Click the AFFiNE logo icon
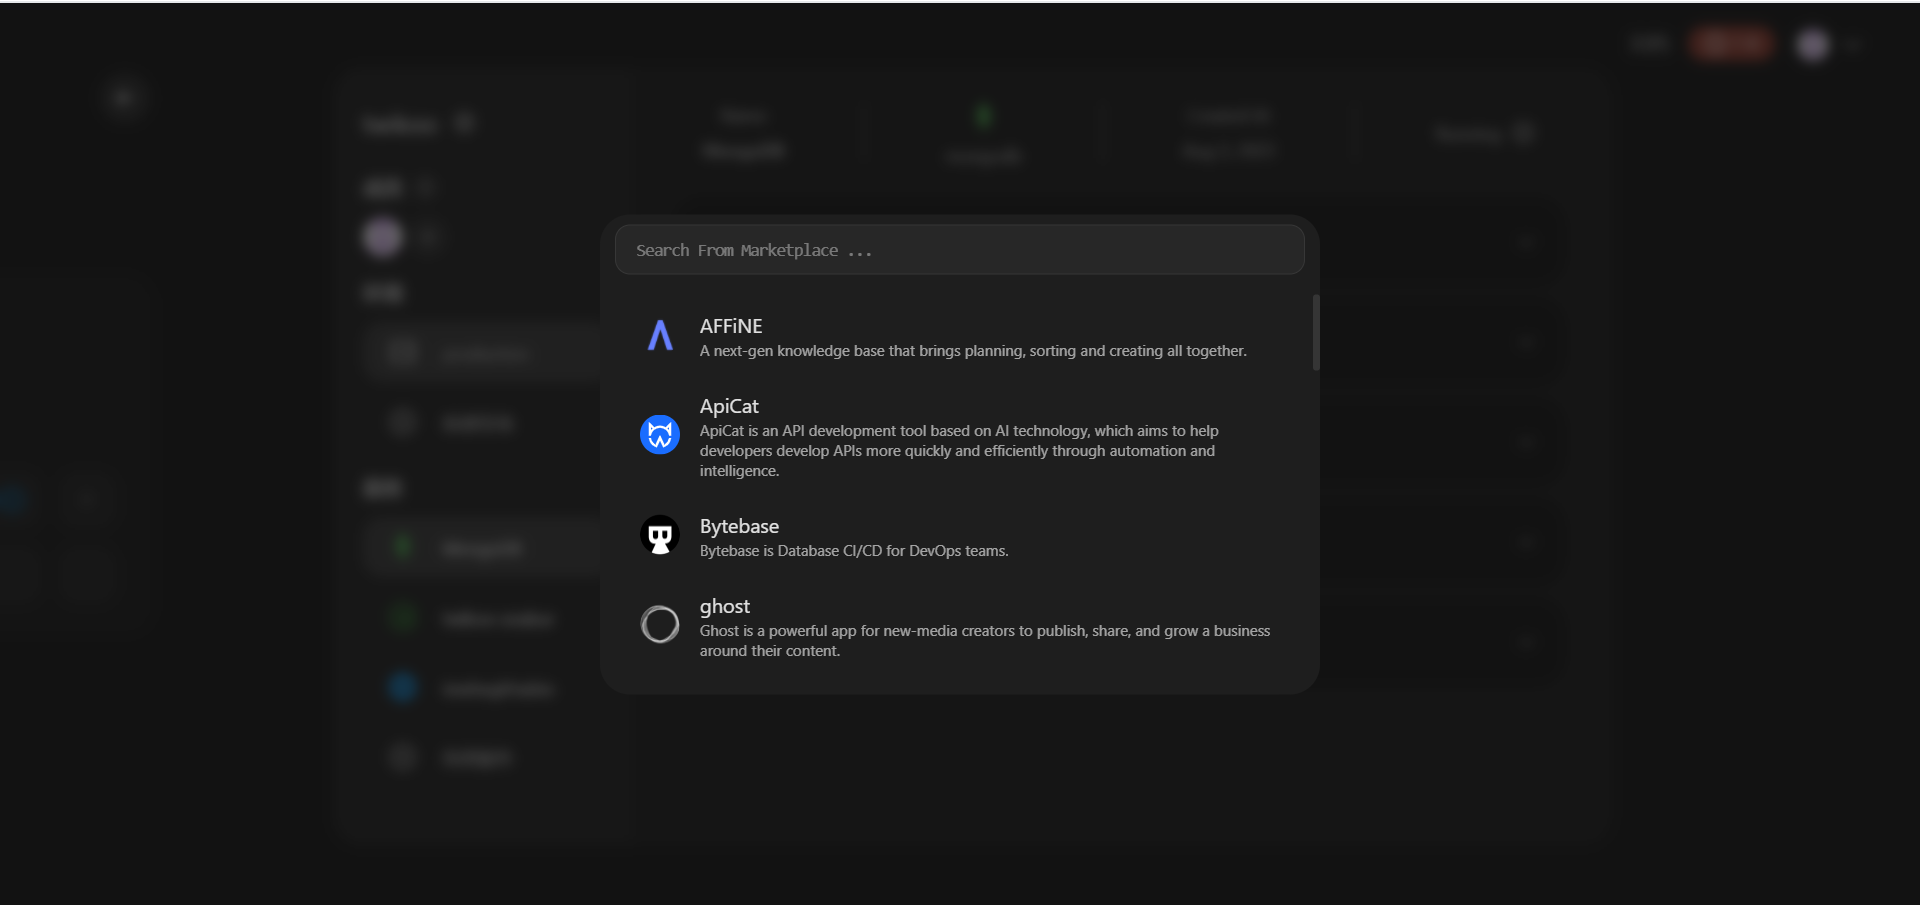The image size is (1920, 905). tap(660, 335)
